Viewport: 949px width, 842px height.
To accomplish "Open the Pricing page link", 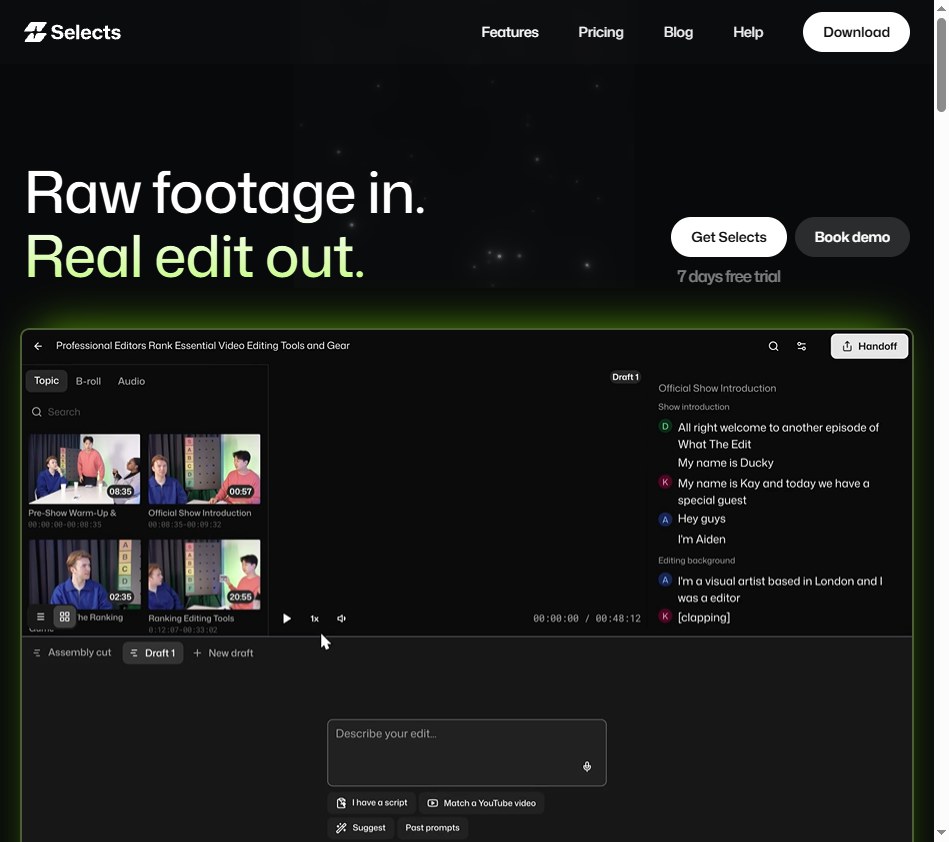I will (x=601, y=32).
